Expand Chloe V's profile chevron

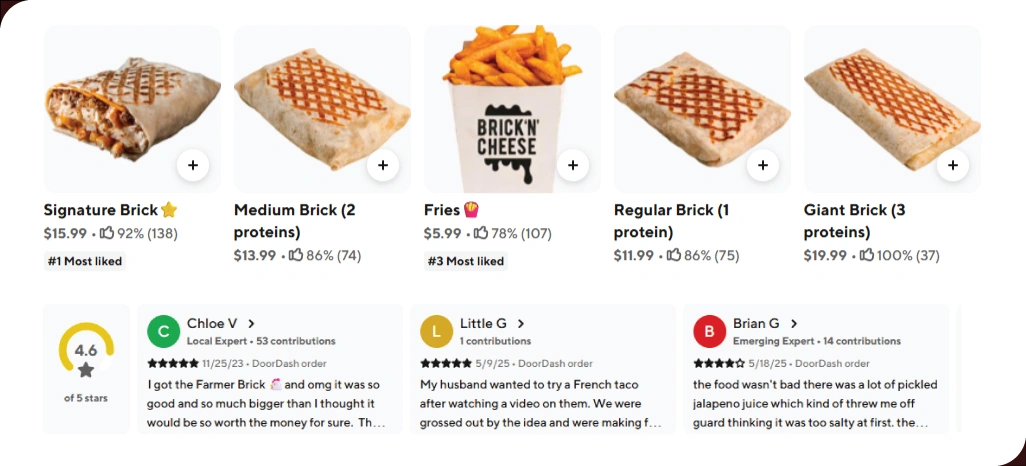pyautogui.click(x=252, y=324)
